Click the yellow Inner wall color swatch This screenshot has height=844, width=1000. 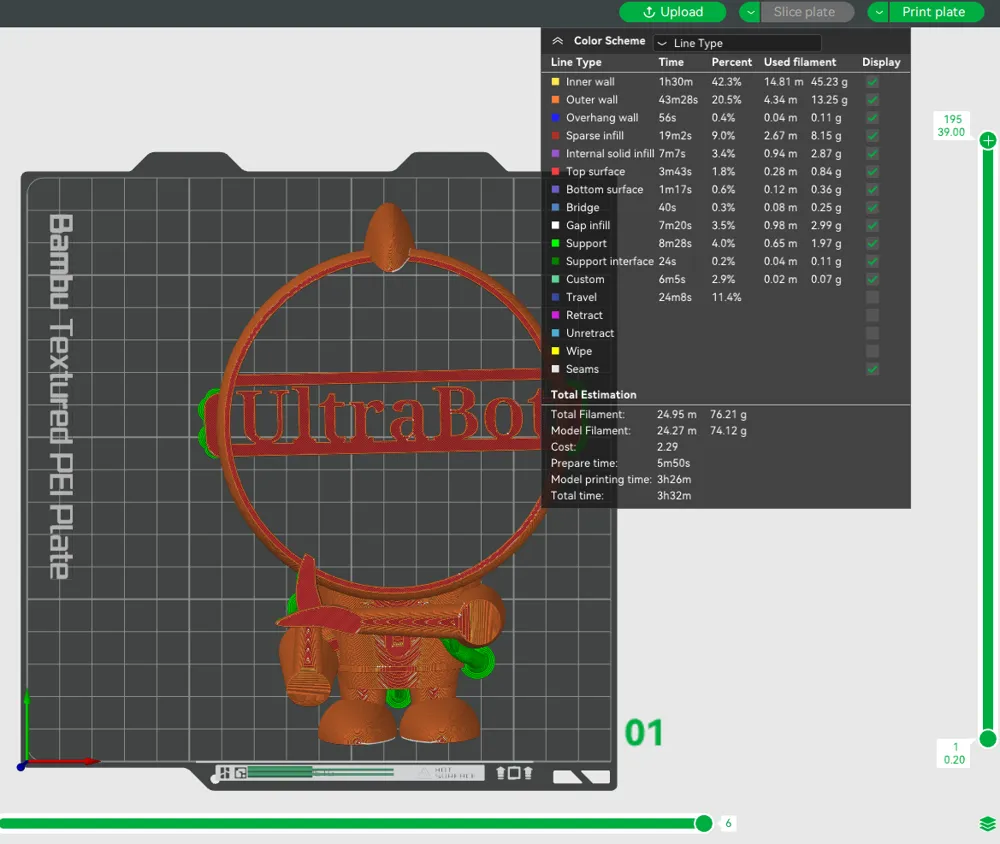pyautogui.click(x=555, y=82)
